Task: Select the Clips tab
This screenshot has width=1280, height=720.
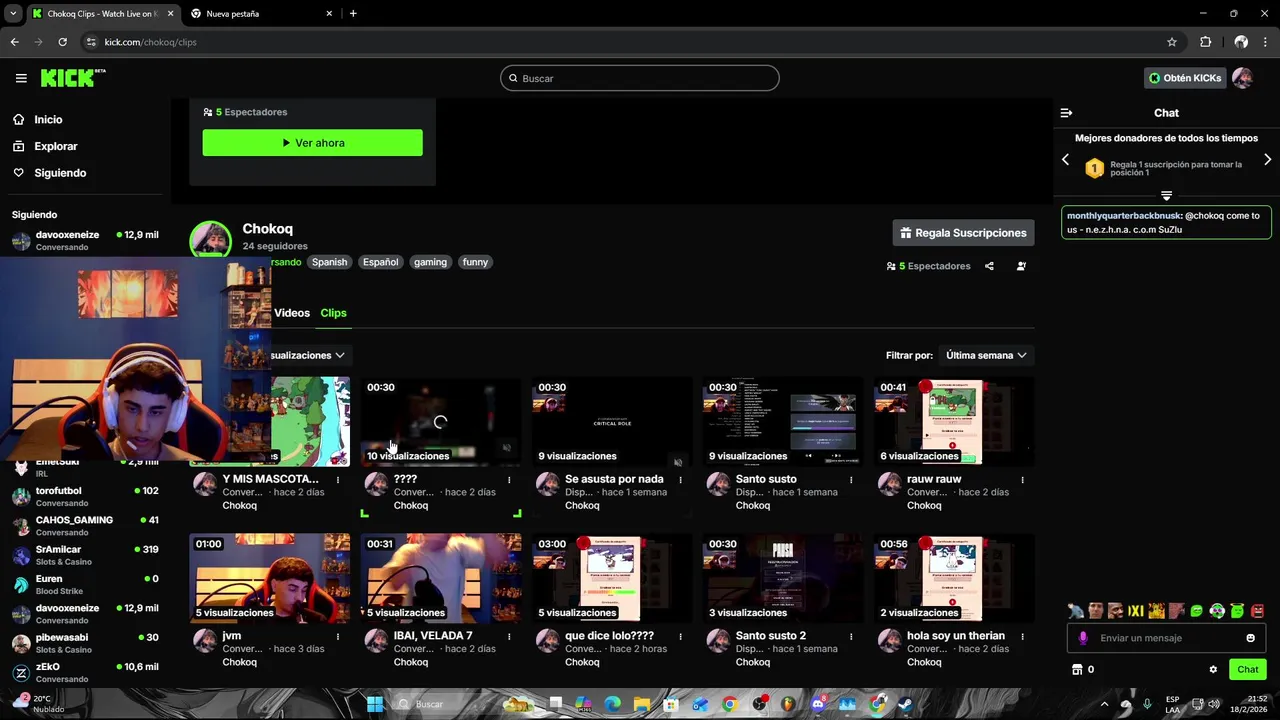Action: (333, 313)
